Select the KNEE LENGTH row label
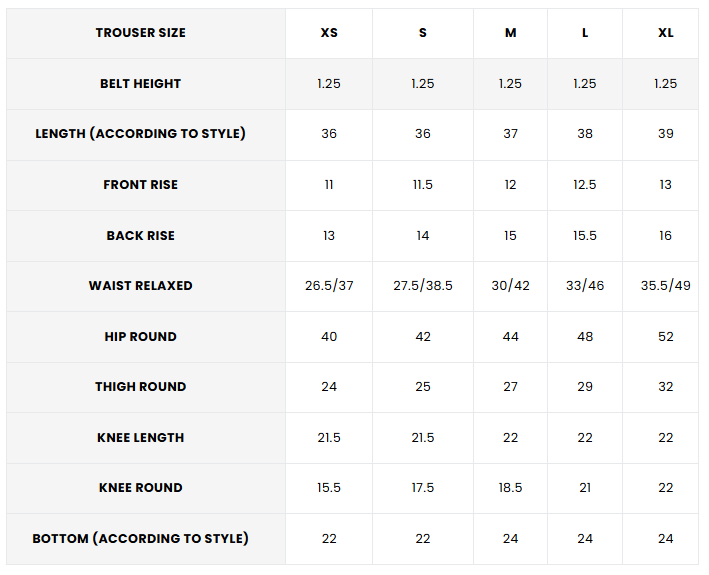 click(x=140, y=438)
